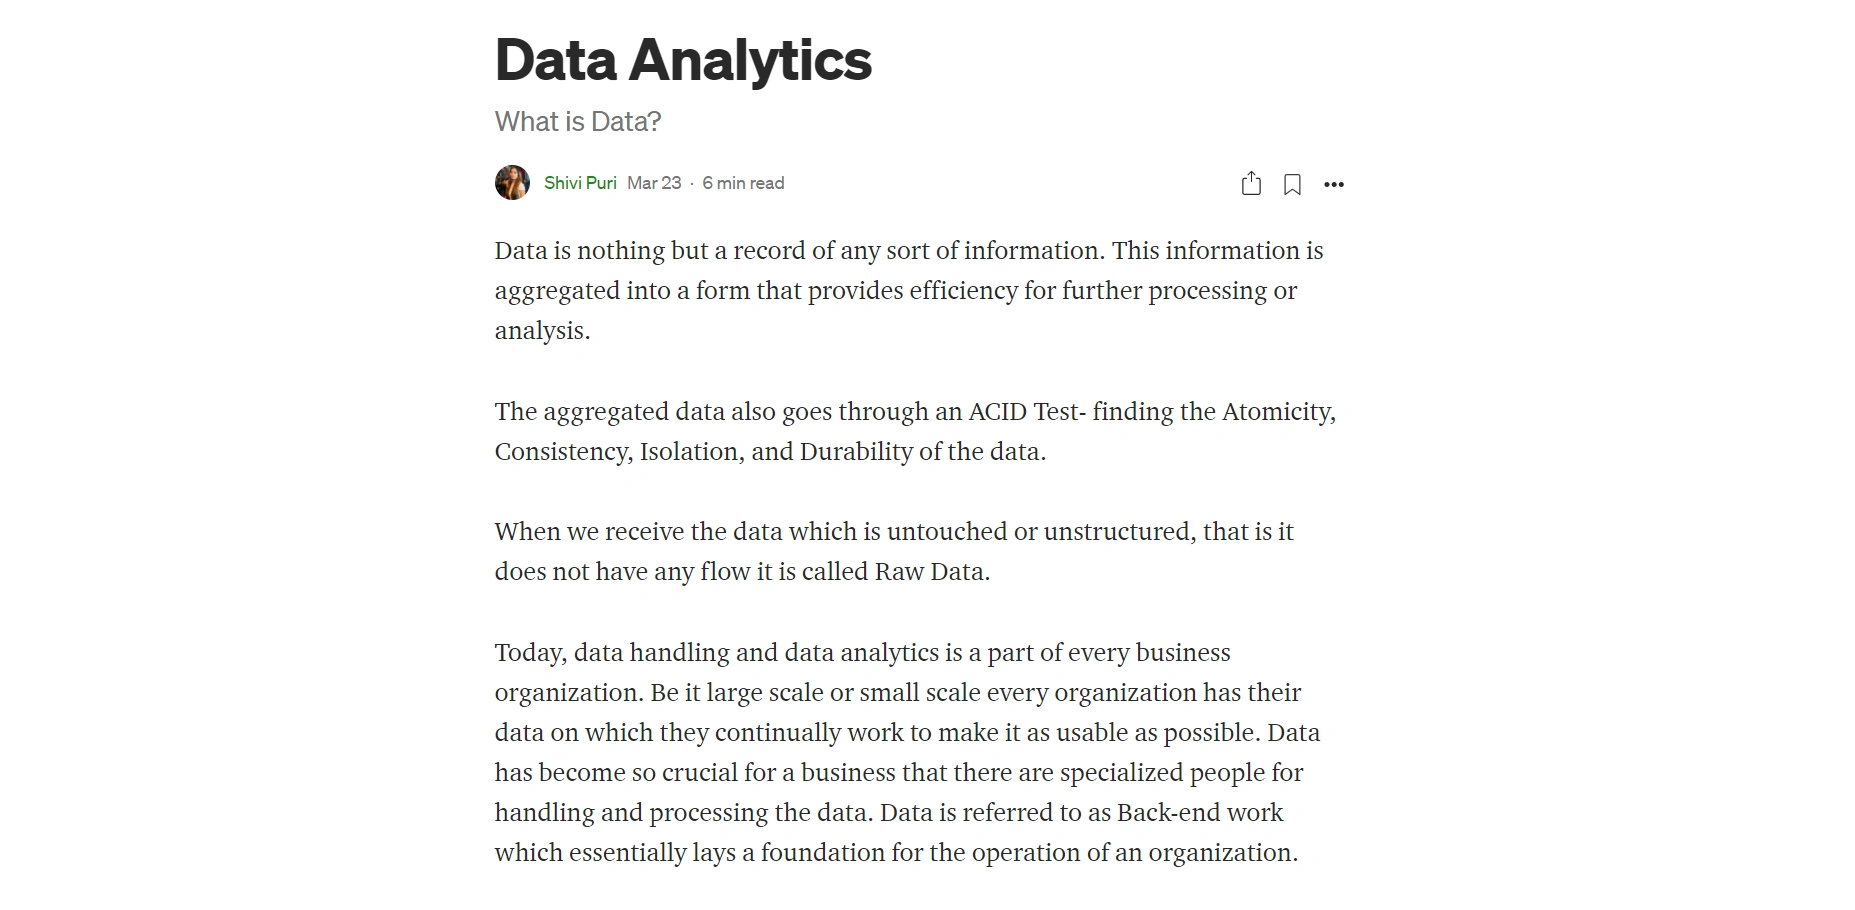Click the paragraph starting 'Data is nothing but'
The width and height of the screenshot is (1855, 910).
click(x=909, y=291)
